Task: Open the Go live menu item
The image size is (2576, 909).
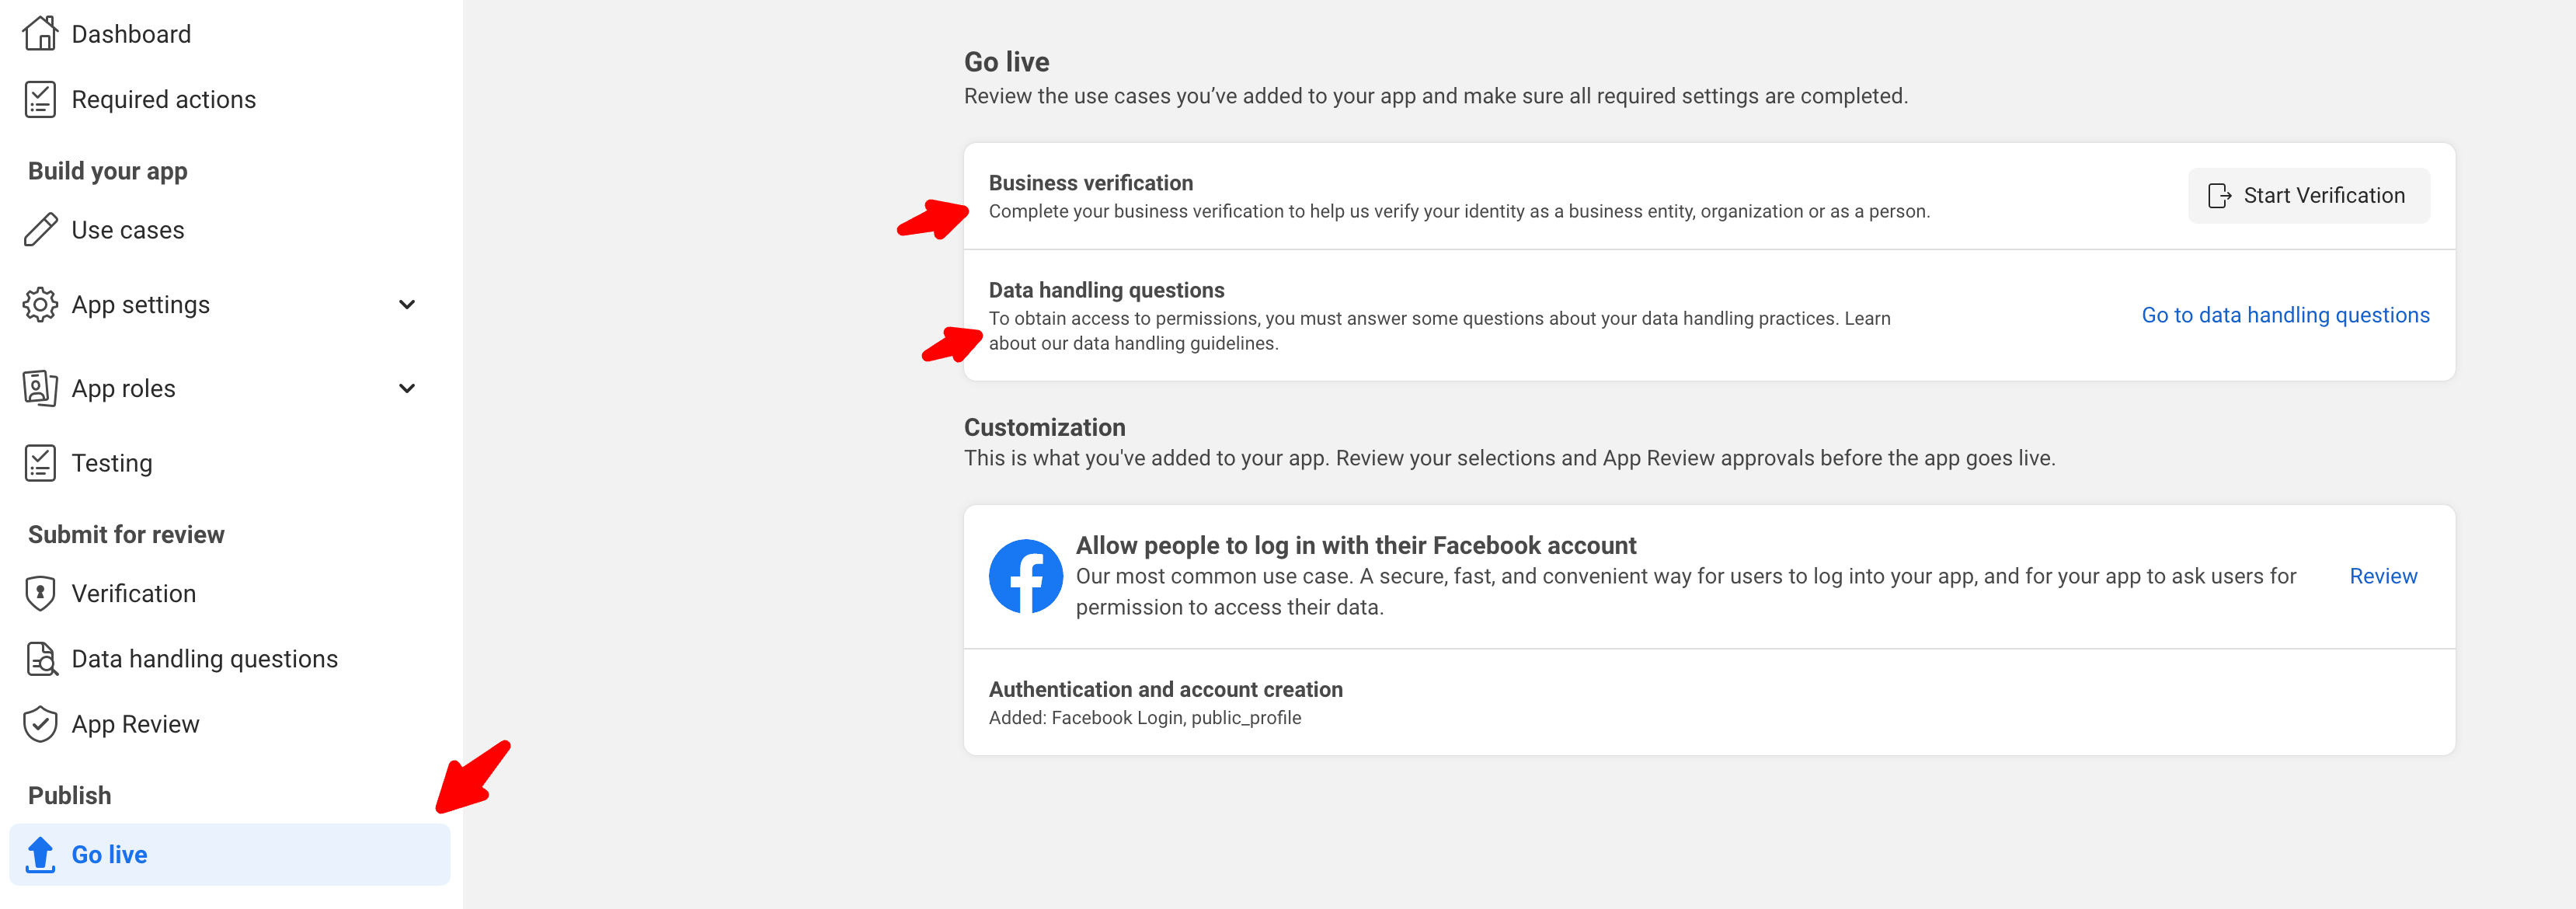Action: tap(110, 855)
